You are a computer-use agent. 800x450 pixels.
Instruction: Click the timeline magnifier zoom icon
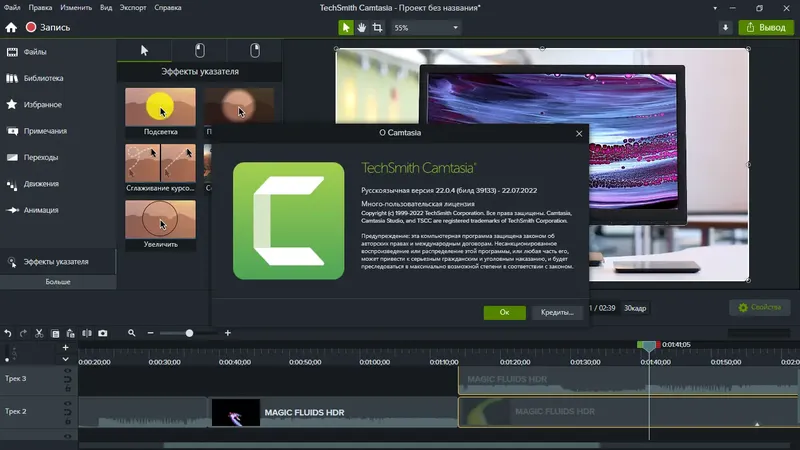[x=132, y=333]
